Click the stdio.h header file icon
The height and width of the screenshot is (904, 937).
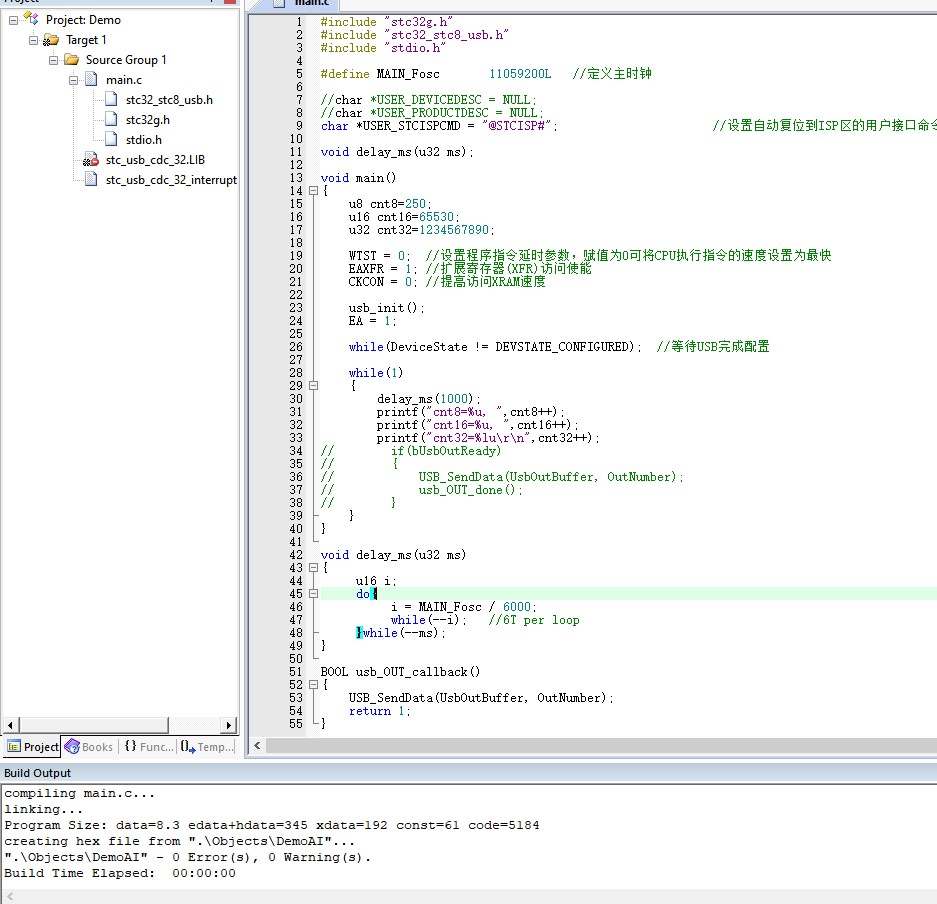pyautogui.click(x=112, y=140)
